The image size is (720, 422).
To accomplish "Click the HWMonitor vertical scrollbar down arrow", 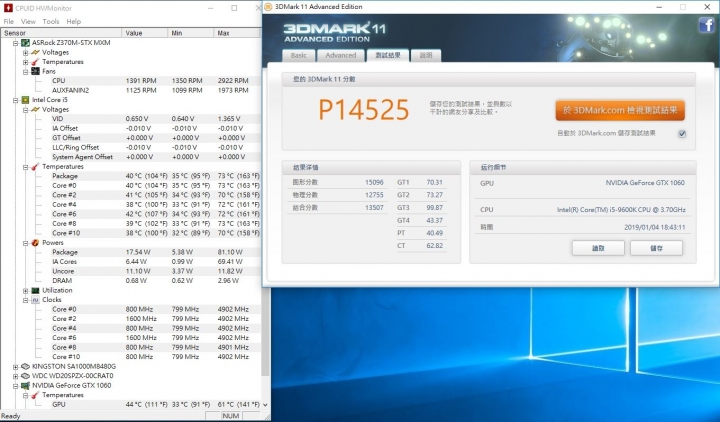I will click(265, 405).
